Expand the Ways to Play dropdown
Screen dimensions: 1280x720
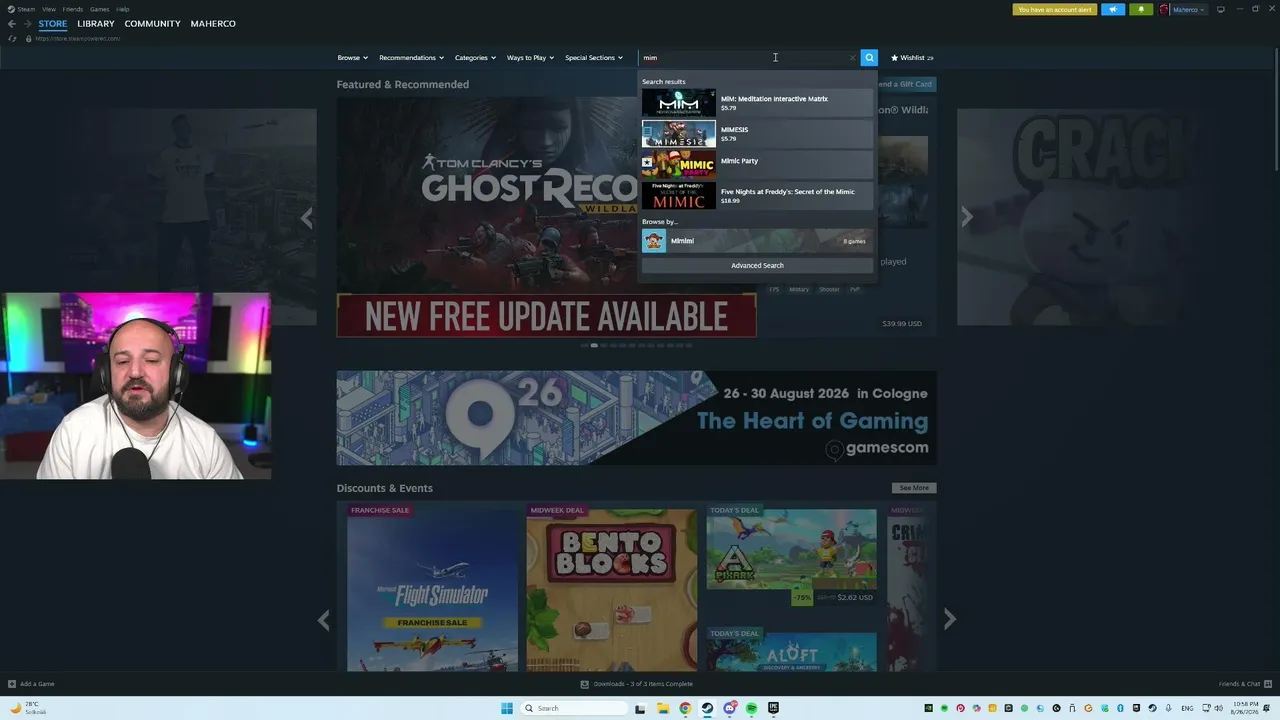click(530, 58)
